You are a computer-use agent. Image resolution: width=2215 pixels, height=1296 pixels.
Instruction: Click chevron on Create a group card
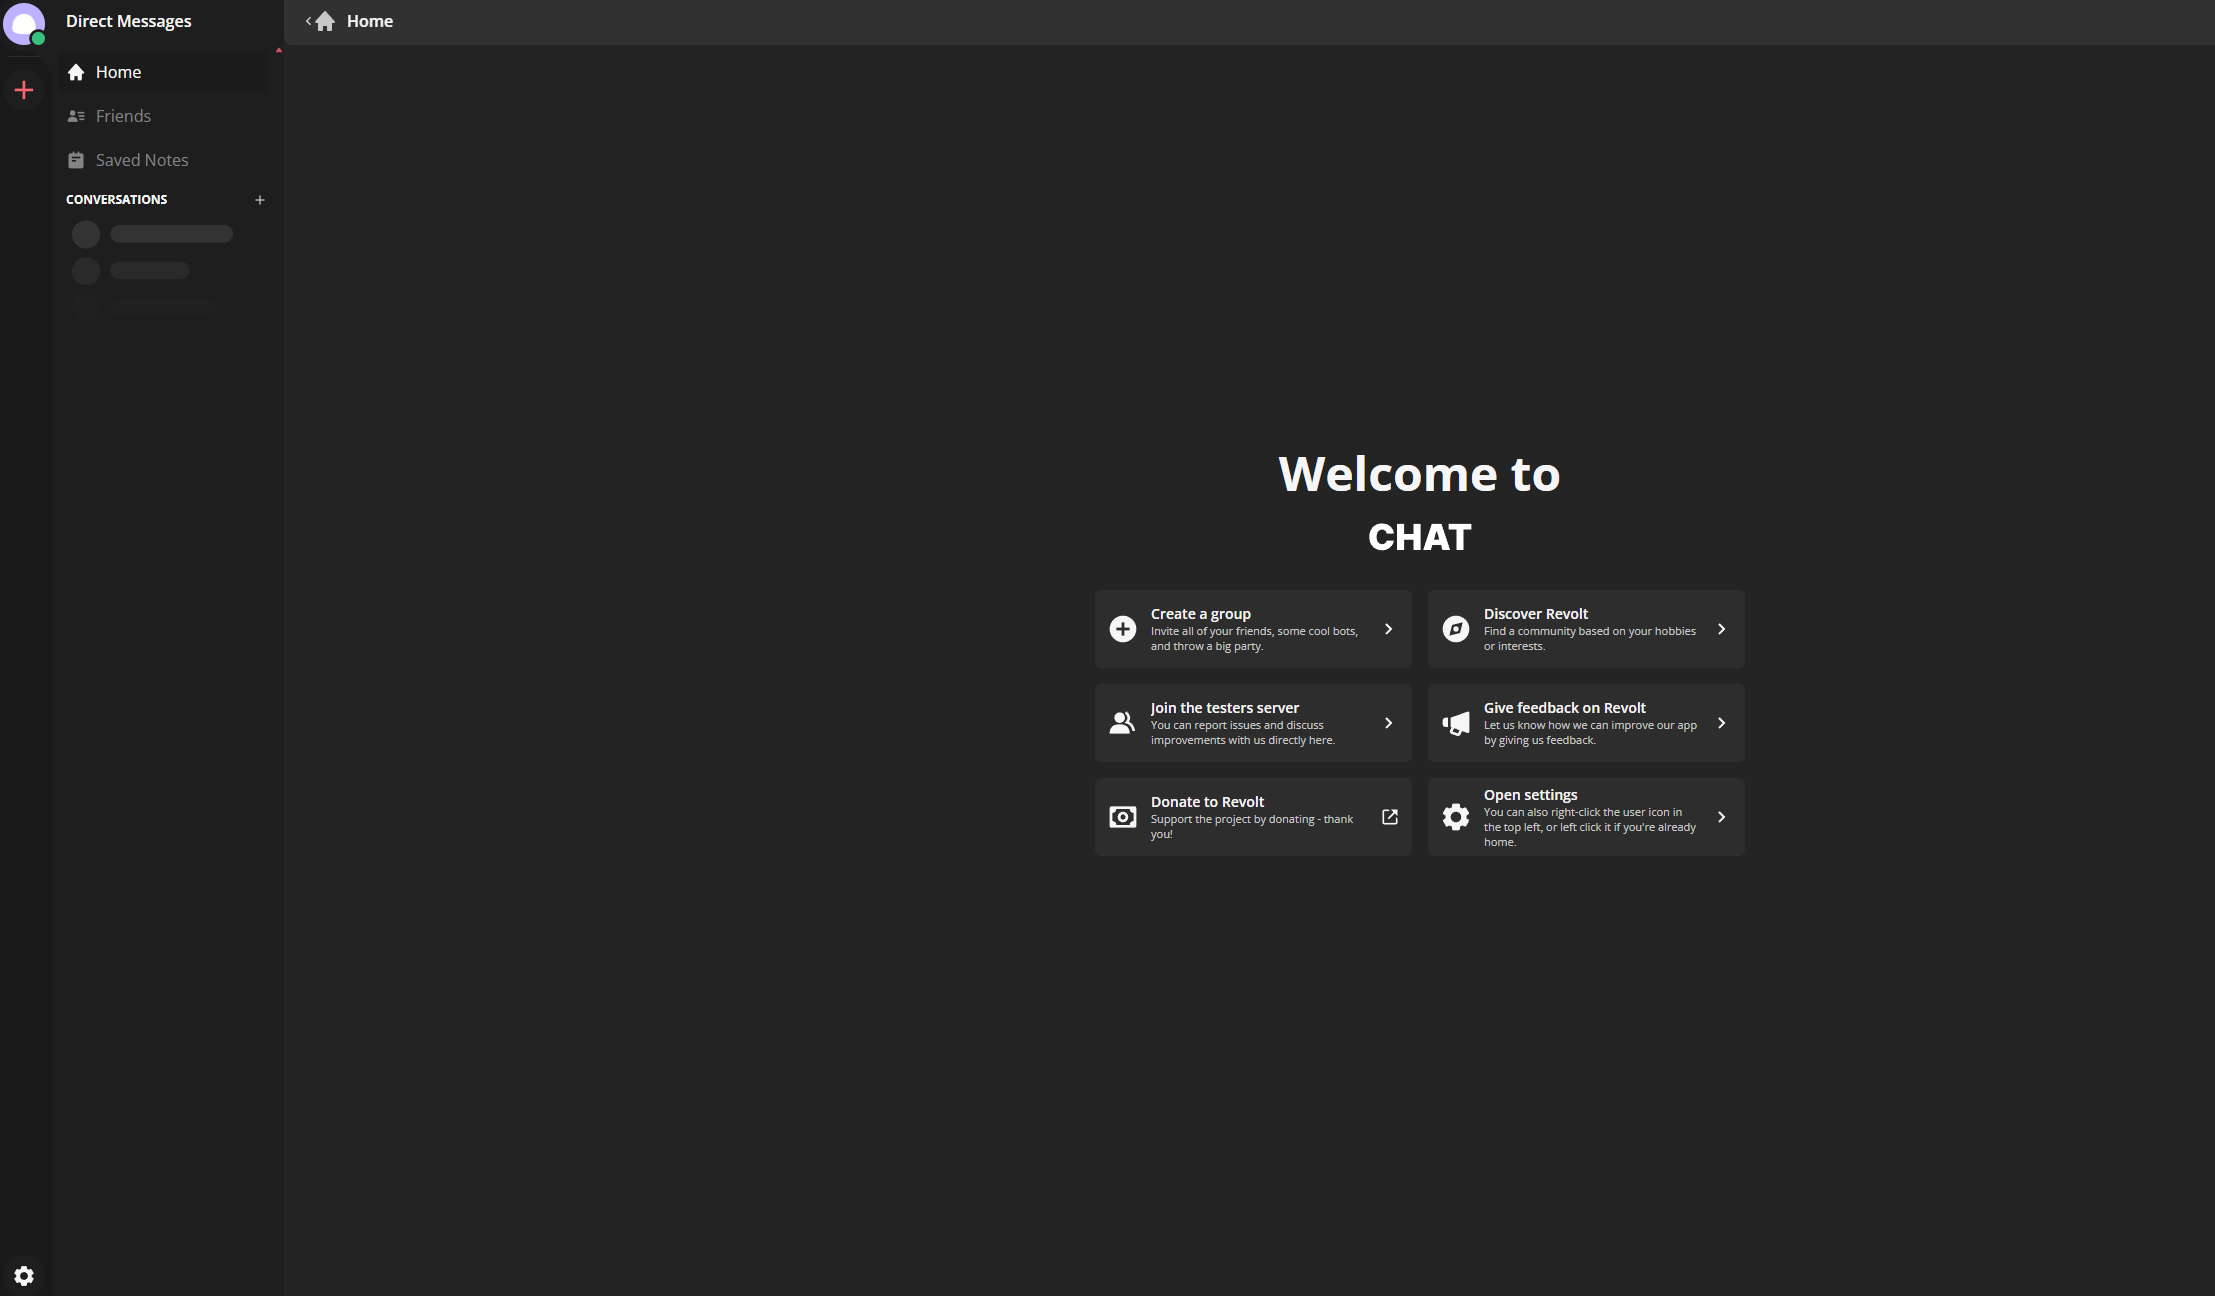[x=1388, y=629]
